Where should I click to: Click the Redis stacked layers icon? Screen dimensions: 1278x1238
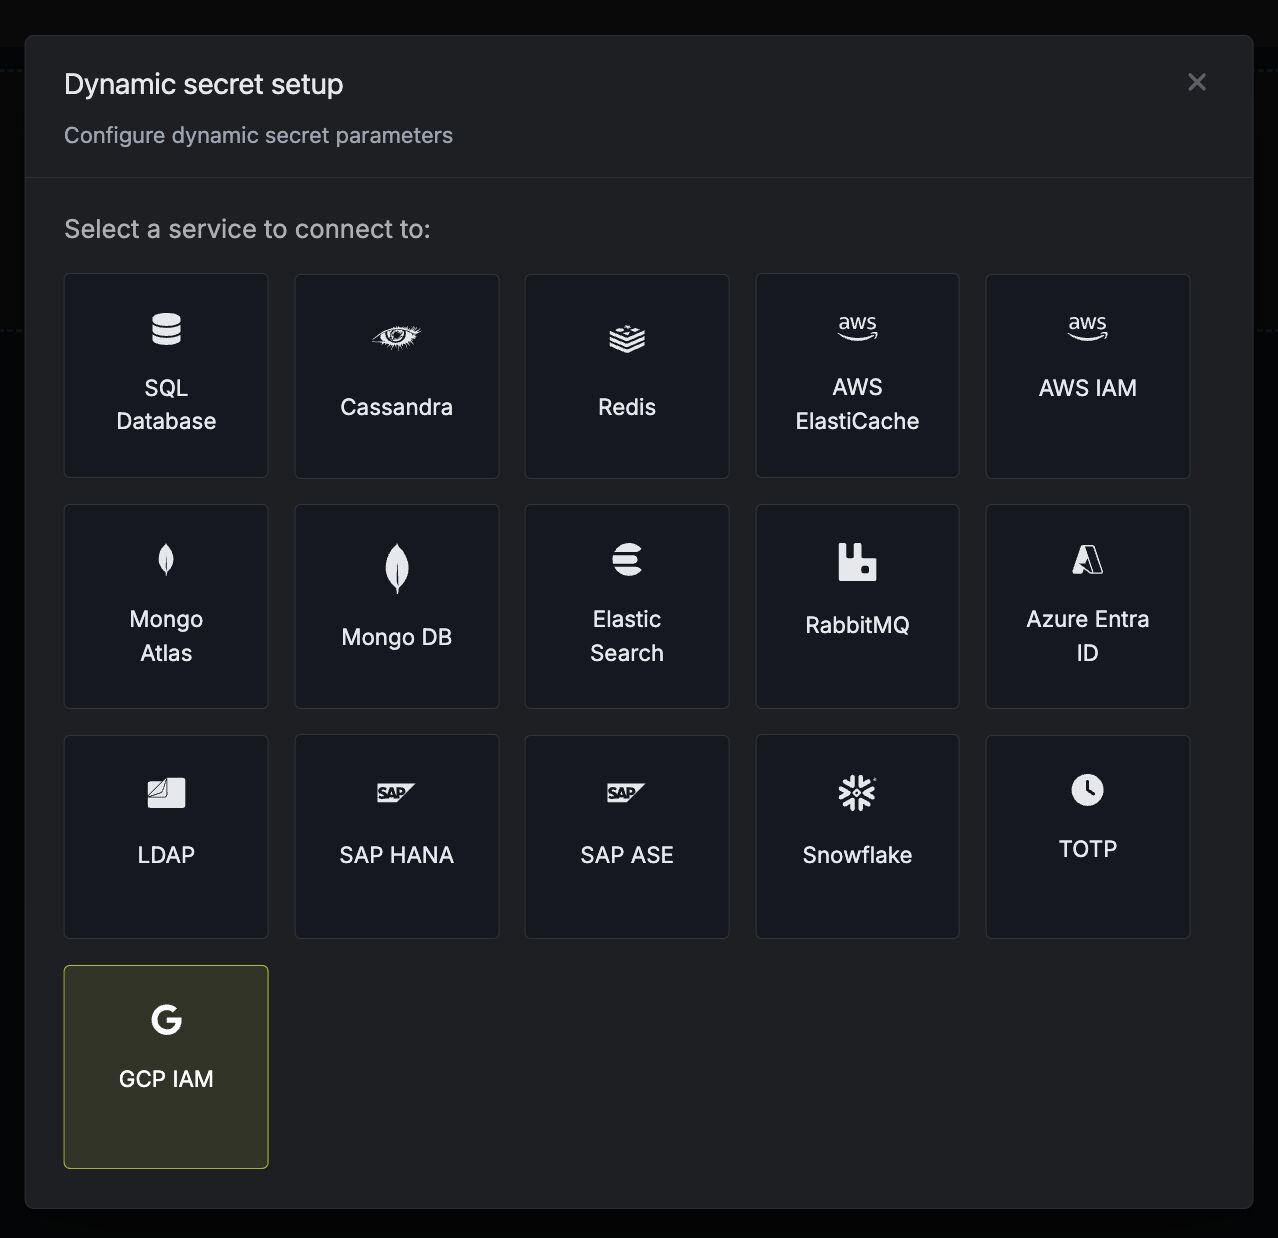(627, 338)
